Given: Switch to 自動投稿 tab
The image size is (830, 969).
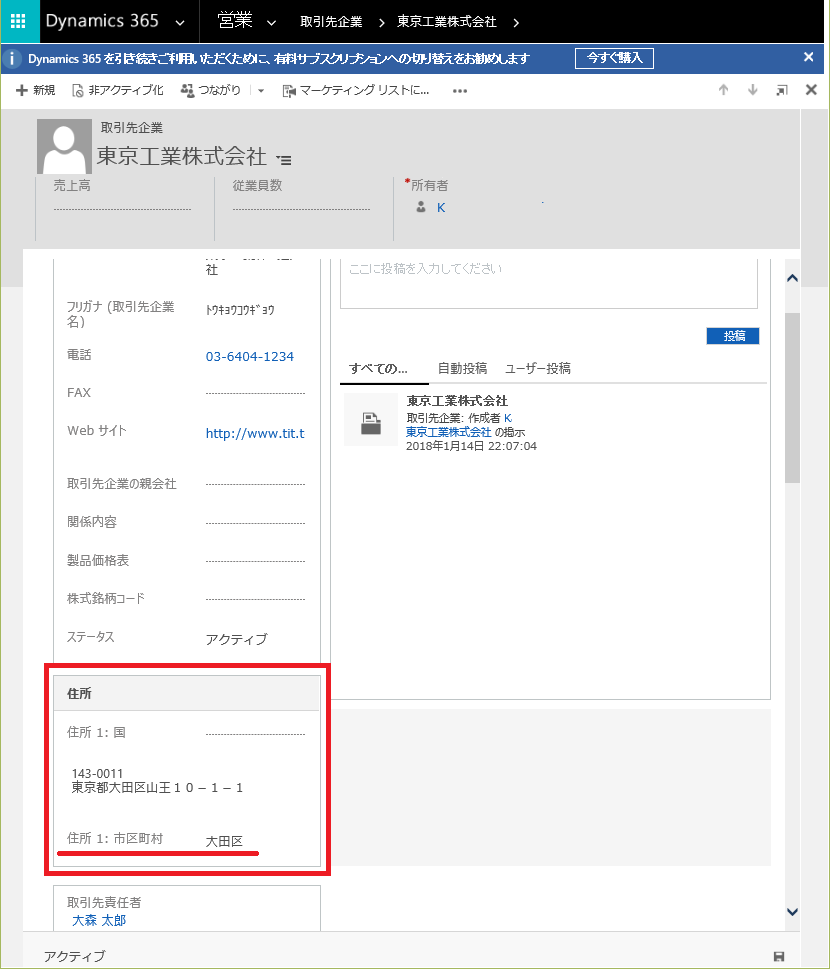Looking at the screenshot, I should [x=462, y=368].
